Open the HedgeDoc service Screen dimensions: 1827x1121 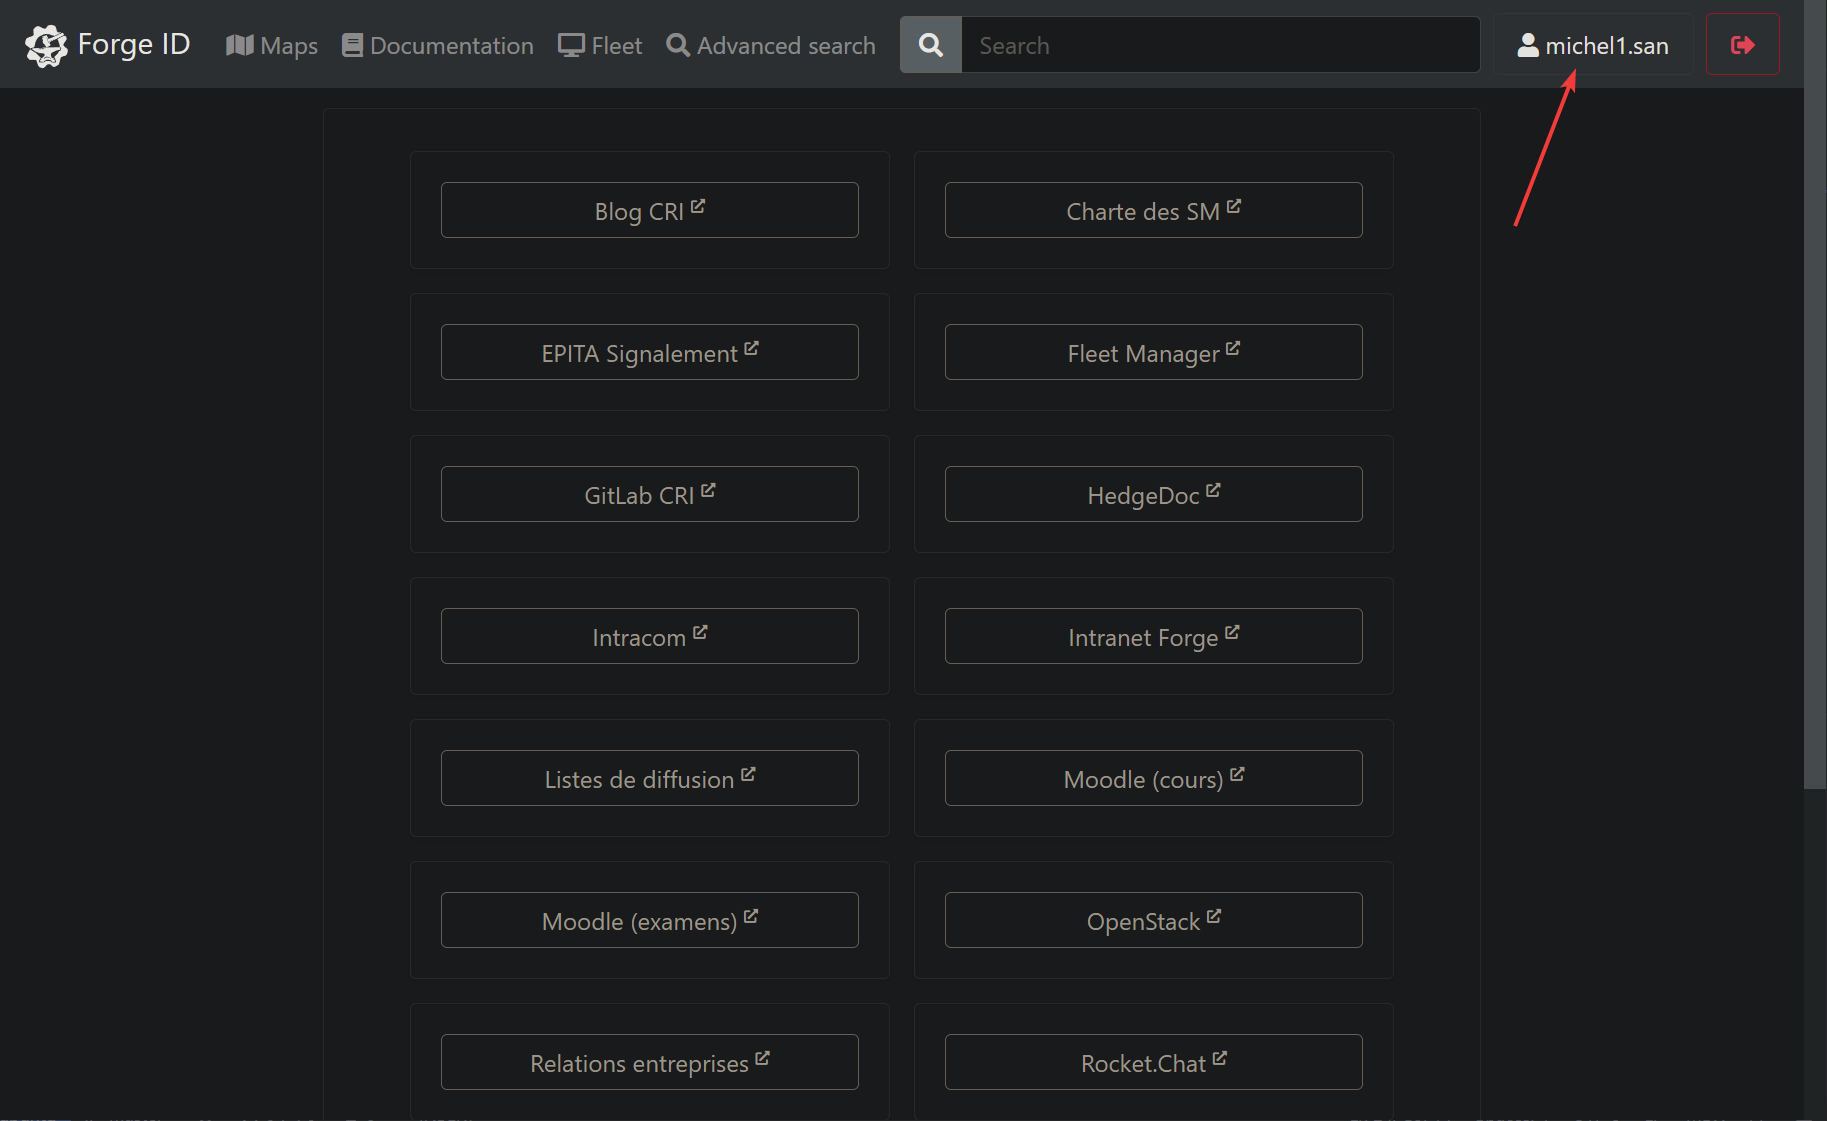coord(1153,494)
